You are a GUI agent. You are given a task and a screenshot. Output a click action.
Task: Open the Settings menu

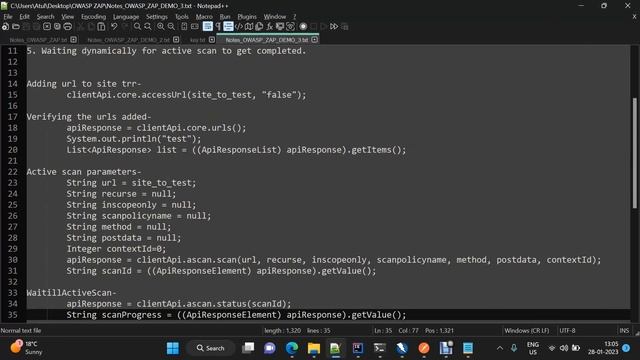157,17
